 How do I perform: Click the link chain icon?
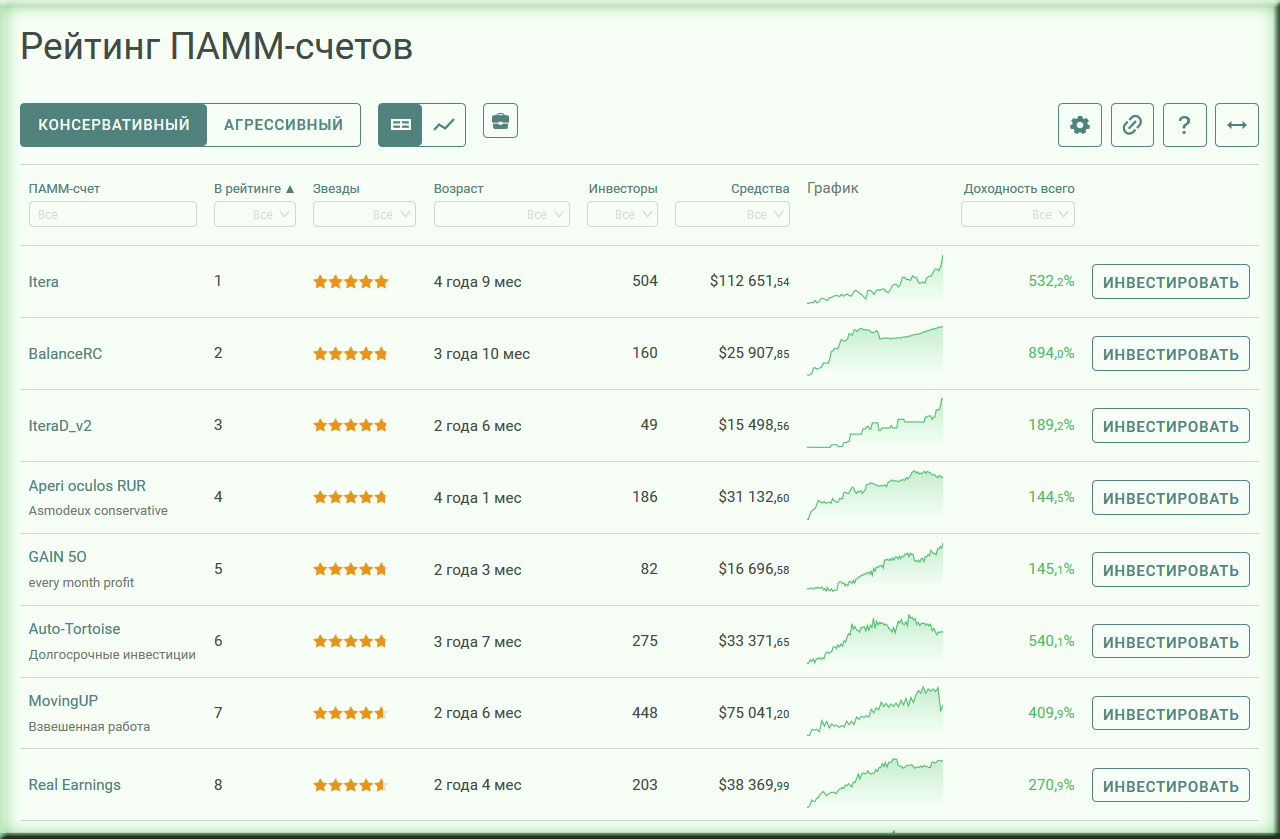coord(1132,125)
